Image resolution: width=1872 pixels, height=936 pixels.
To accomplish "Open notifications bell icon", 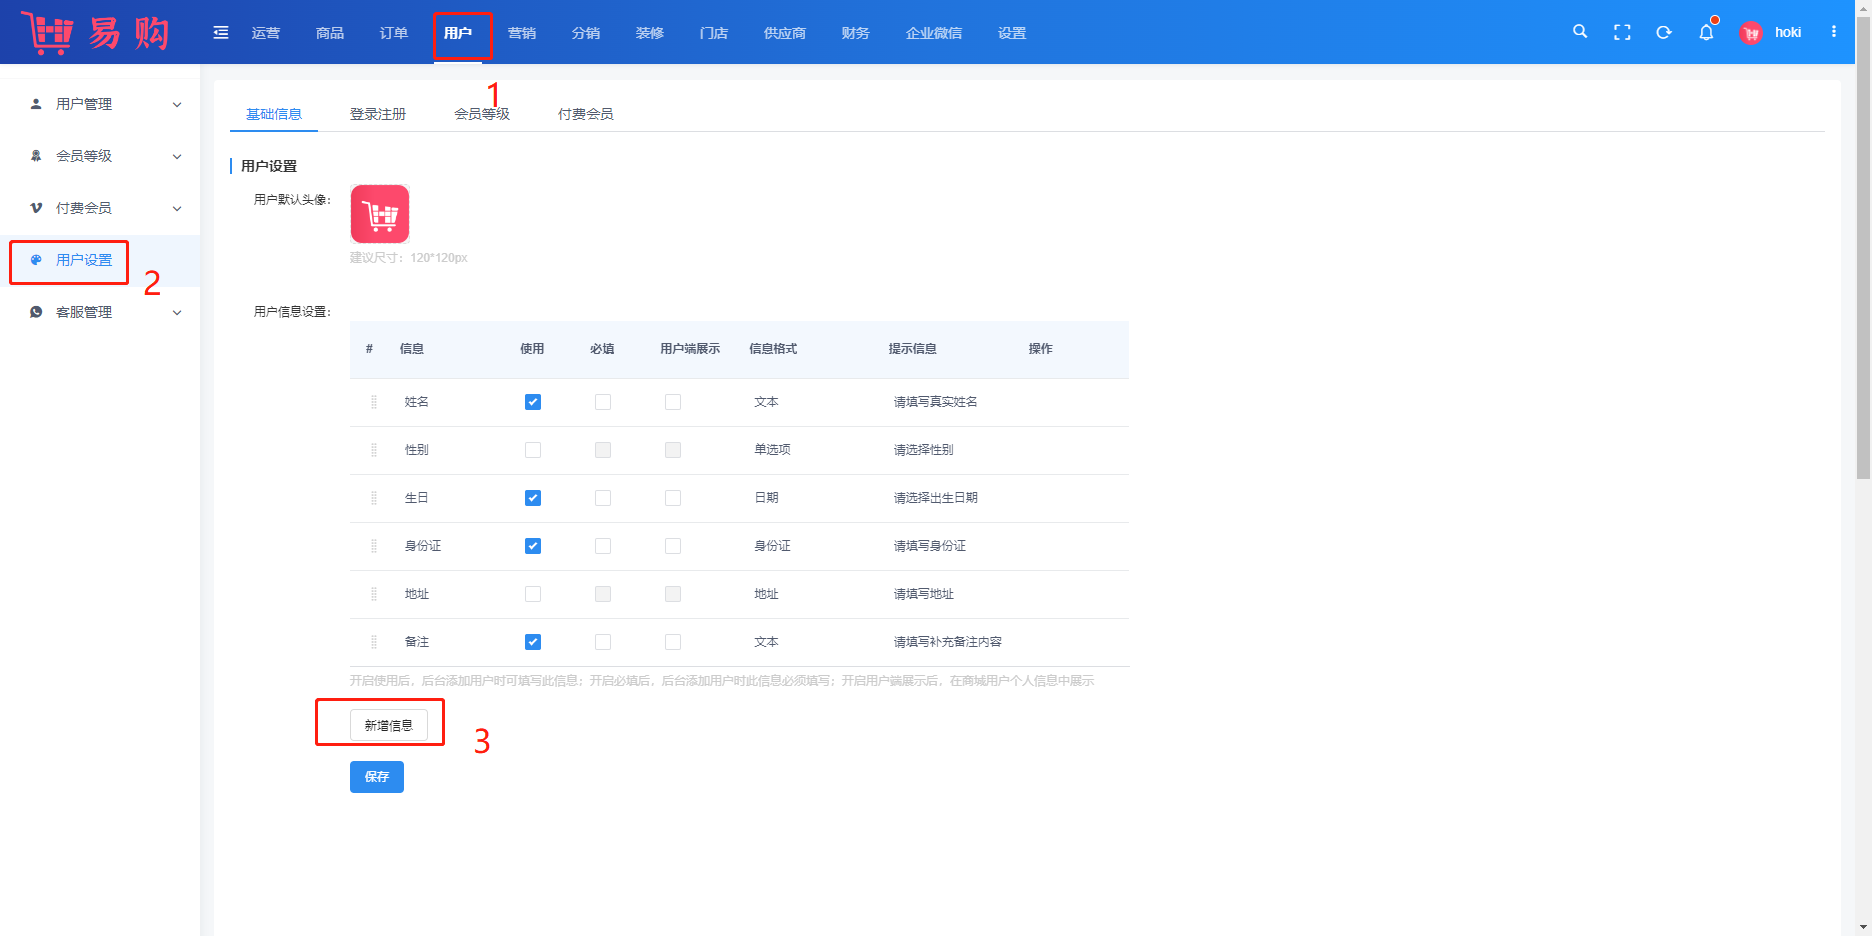I will click(1706, 33).
